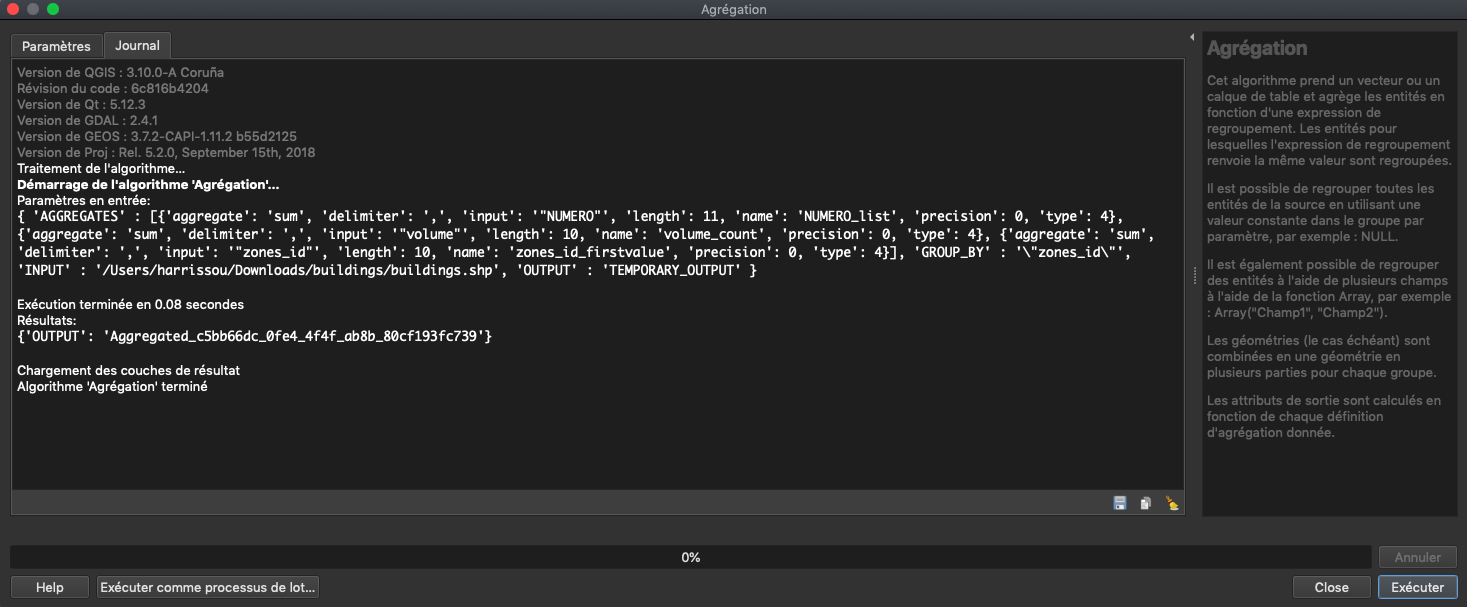Select the Journal tab
Screen dimensions: 1467x607
click(137, 45)
